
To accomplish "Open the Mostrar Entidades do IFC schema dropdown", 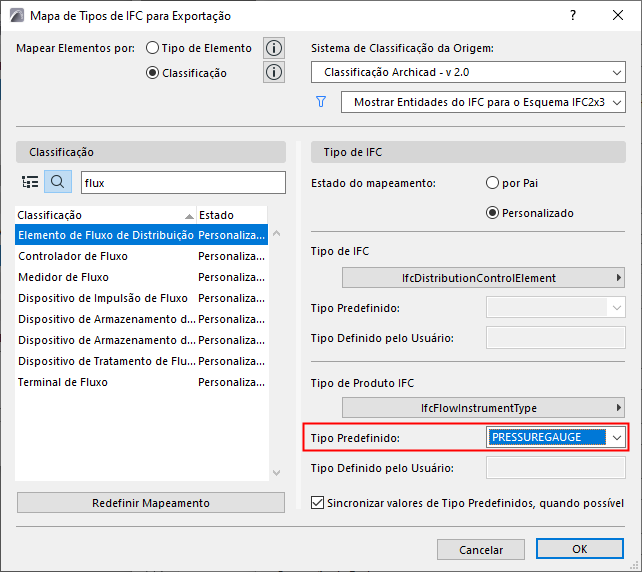I will coord(483,102).
